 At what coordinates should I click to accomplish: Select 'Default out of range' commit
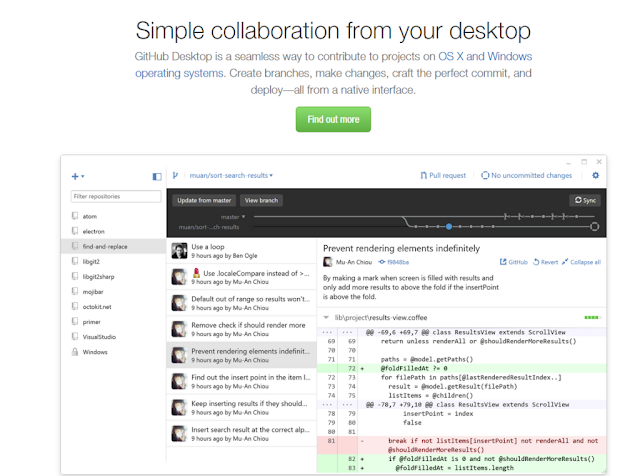pyautogui.click(x=242, y=303)
